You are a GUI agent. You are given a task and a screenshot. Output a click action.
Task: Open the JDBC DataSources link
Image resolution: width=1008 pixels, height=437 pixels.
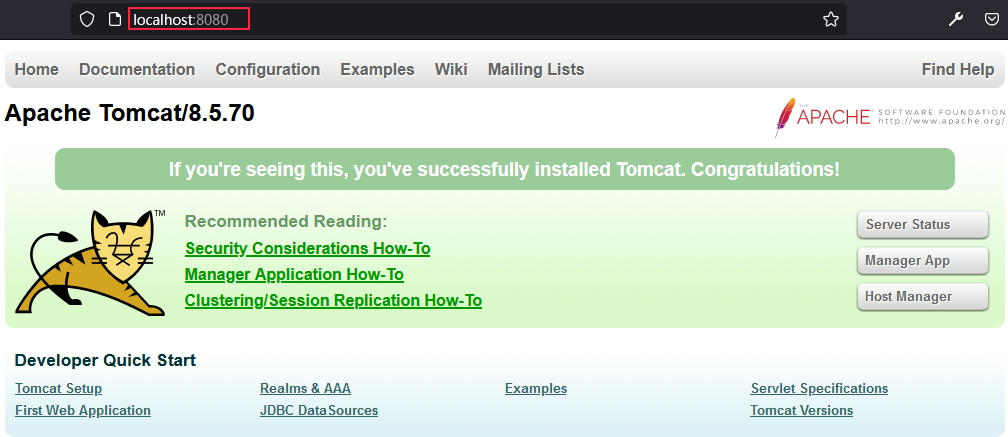tap(319, 410)
